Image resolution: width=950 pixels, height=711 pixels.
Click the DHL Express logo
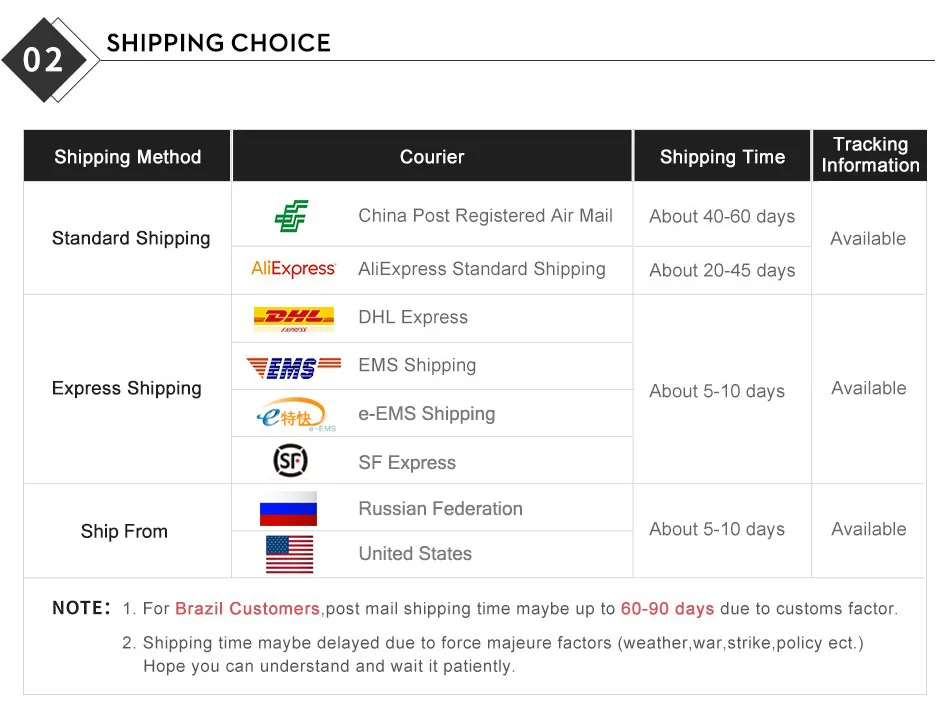[293, 319]
